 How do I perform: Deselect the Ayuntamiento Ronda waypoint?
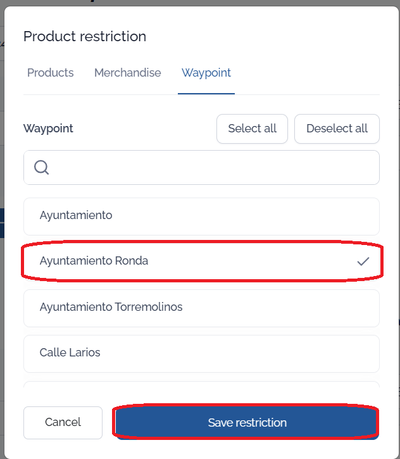[x=201, y=261]
